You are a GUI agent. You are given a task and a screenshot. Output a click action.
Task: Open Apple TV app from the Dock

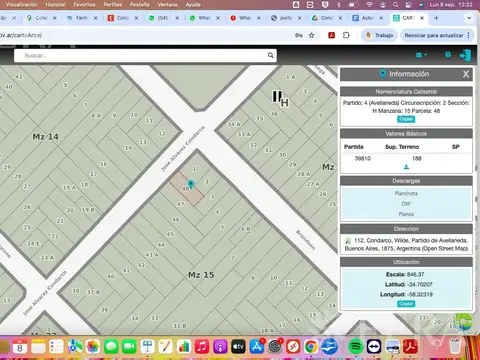coord(238,347)
